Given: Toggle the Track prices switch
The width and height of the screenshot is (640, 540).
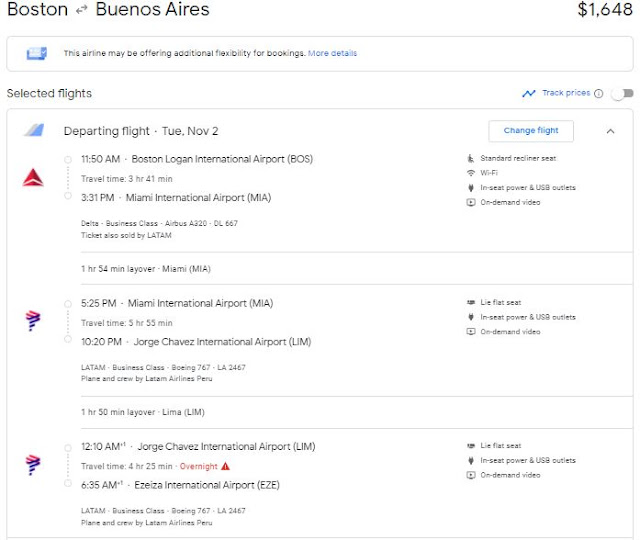Looking at the screenshot, I should pyautogui.click(x=622, y=94).
